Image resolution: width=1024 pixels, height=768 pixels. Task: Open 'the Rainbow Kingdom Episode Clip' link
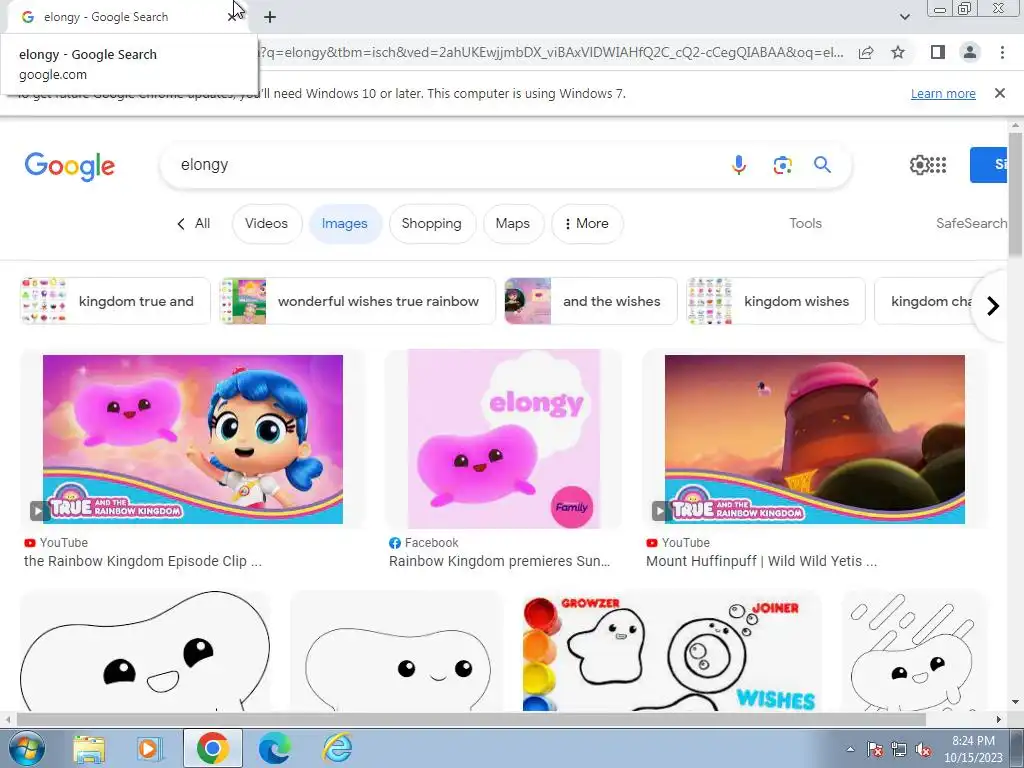142,561
